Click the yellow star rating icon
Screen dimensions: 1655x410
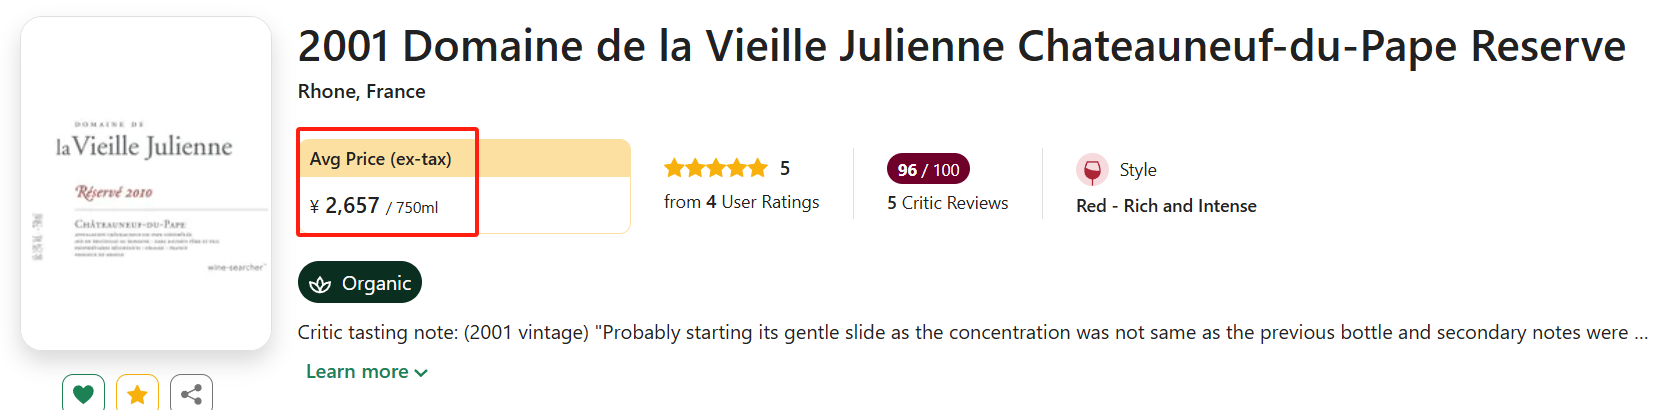pyautogui.click(x=137, y=394)
